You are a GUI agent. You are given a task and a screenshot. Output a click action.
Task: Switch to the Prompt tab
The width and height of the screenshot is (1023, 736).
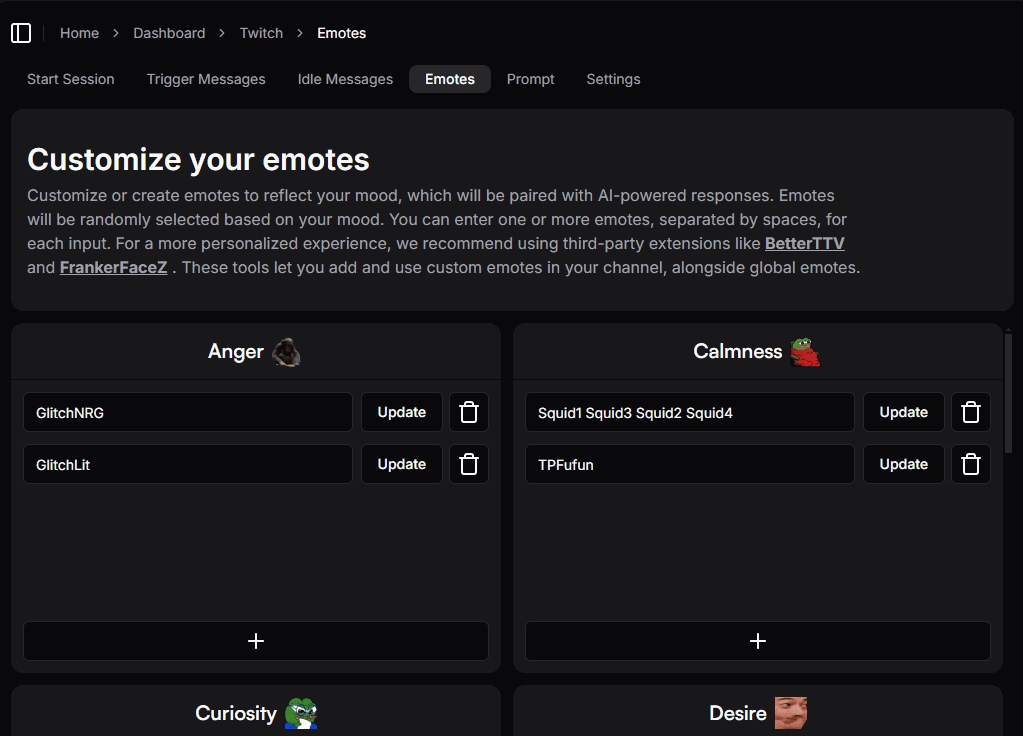pos(530,79)
